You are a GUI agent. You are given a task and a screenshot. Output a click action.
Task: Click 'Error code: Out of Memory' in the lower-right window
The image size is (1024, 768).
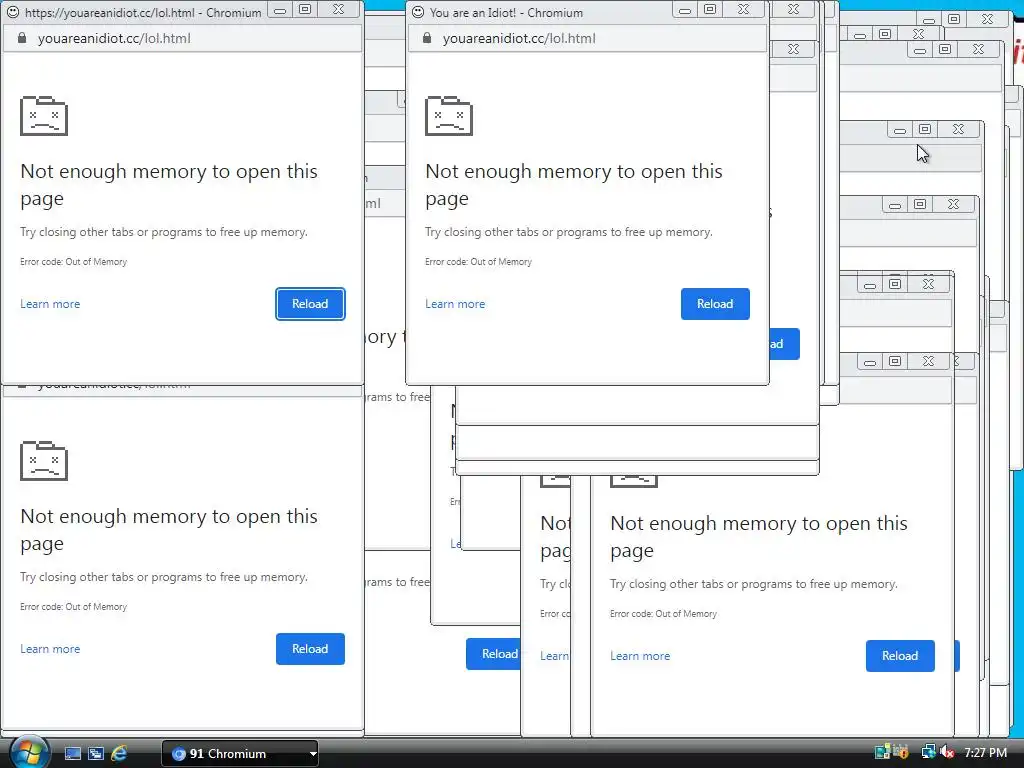663,613
